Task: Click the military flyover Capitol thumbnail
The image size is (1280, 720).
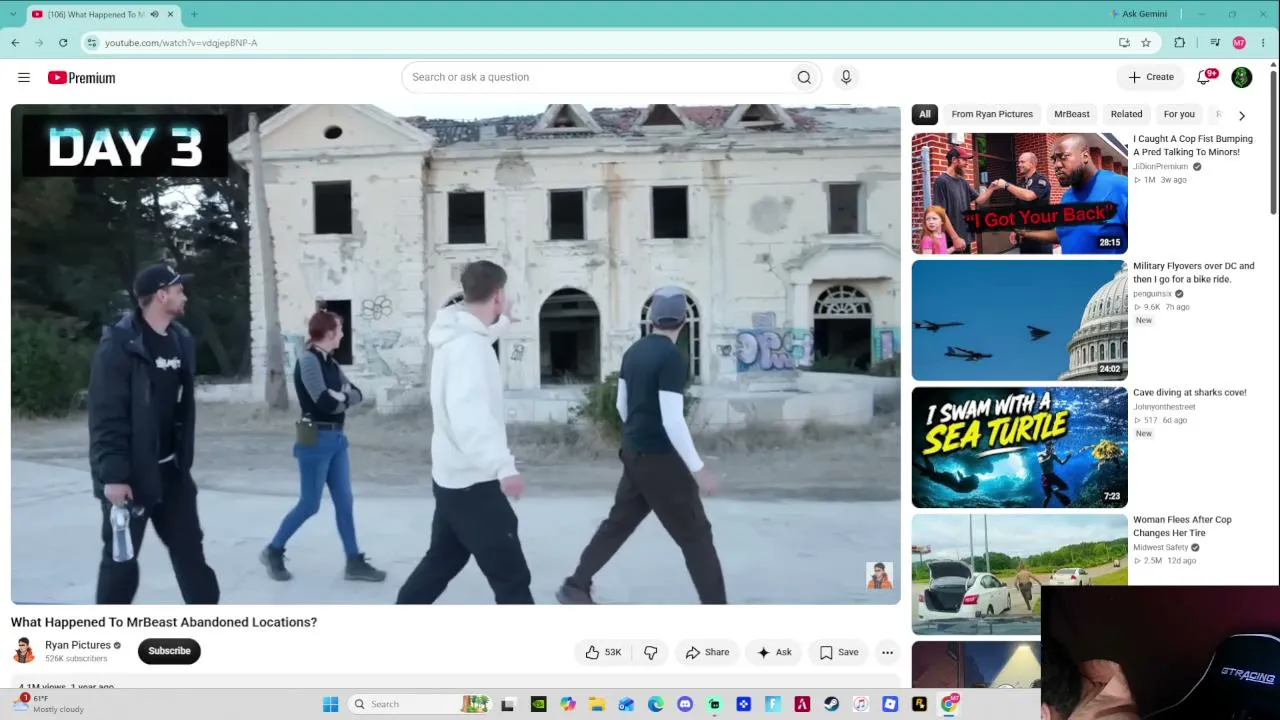Action: pos(1019,321)
